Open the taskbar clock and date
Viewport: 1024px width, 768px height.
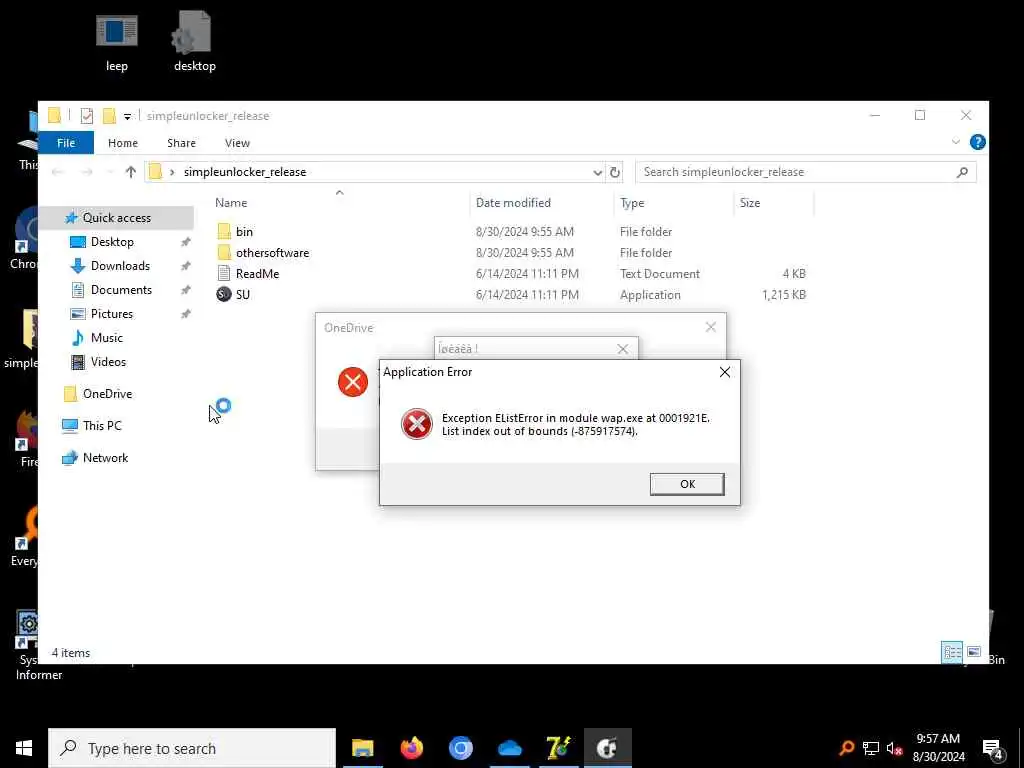coord(938,748)
